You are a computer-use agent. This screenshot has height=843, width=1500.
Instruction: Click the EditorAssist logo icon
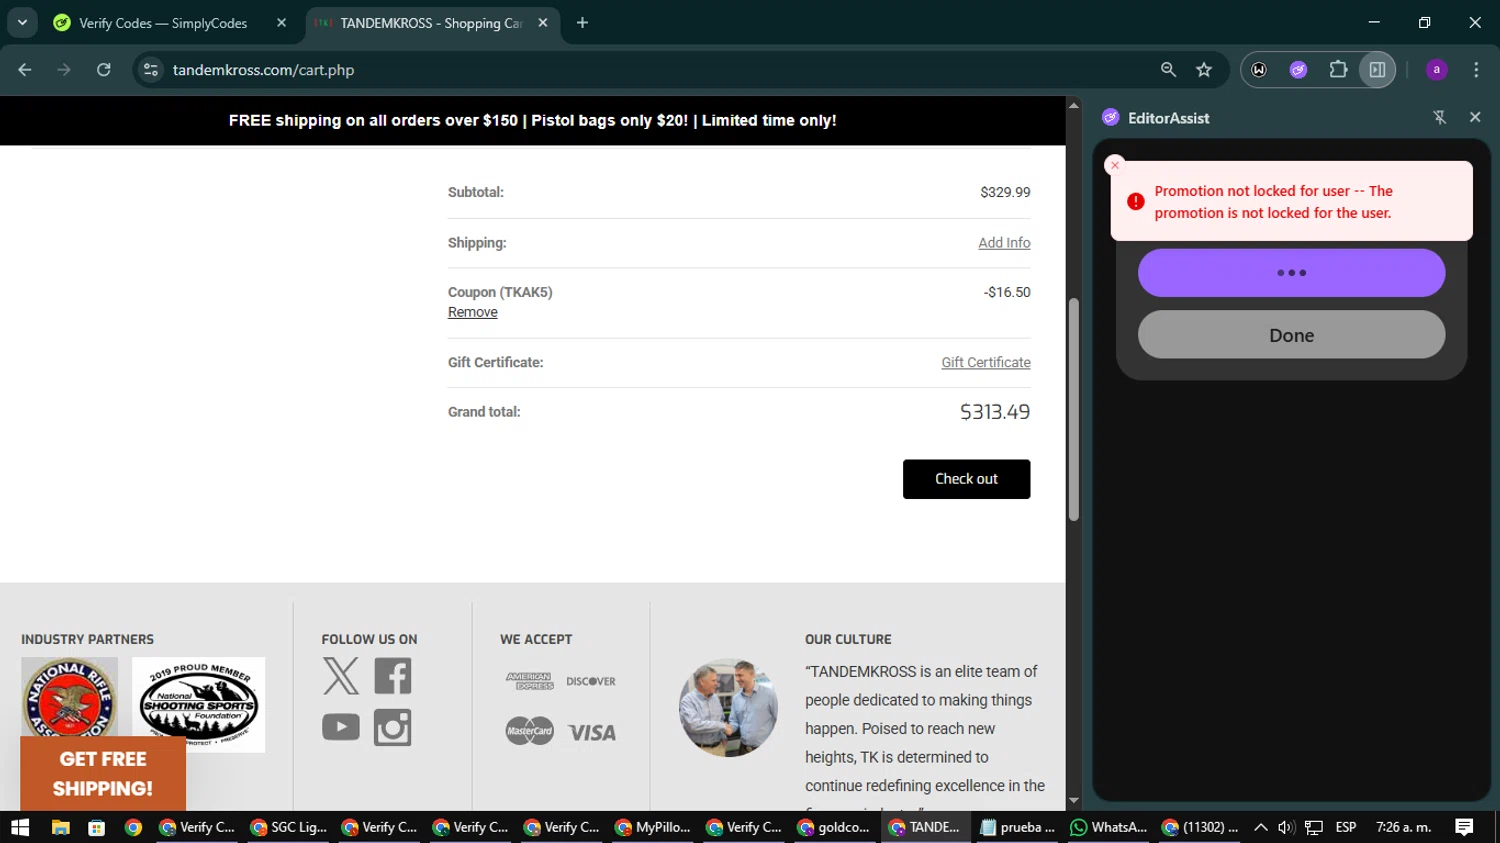1110,118
